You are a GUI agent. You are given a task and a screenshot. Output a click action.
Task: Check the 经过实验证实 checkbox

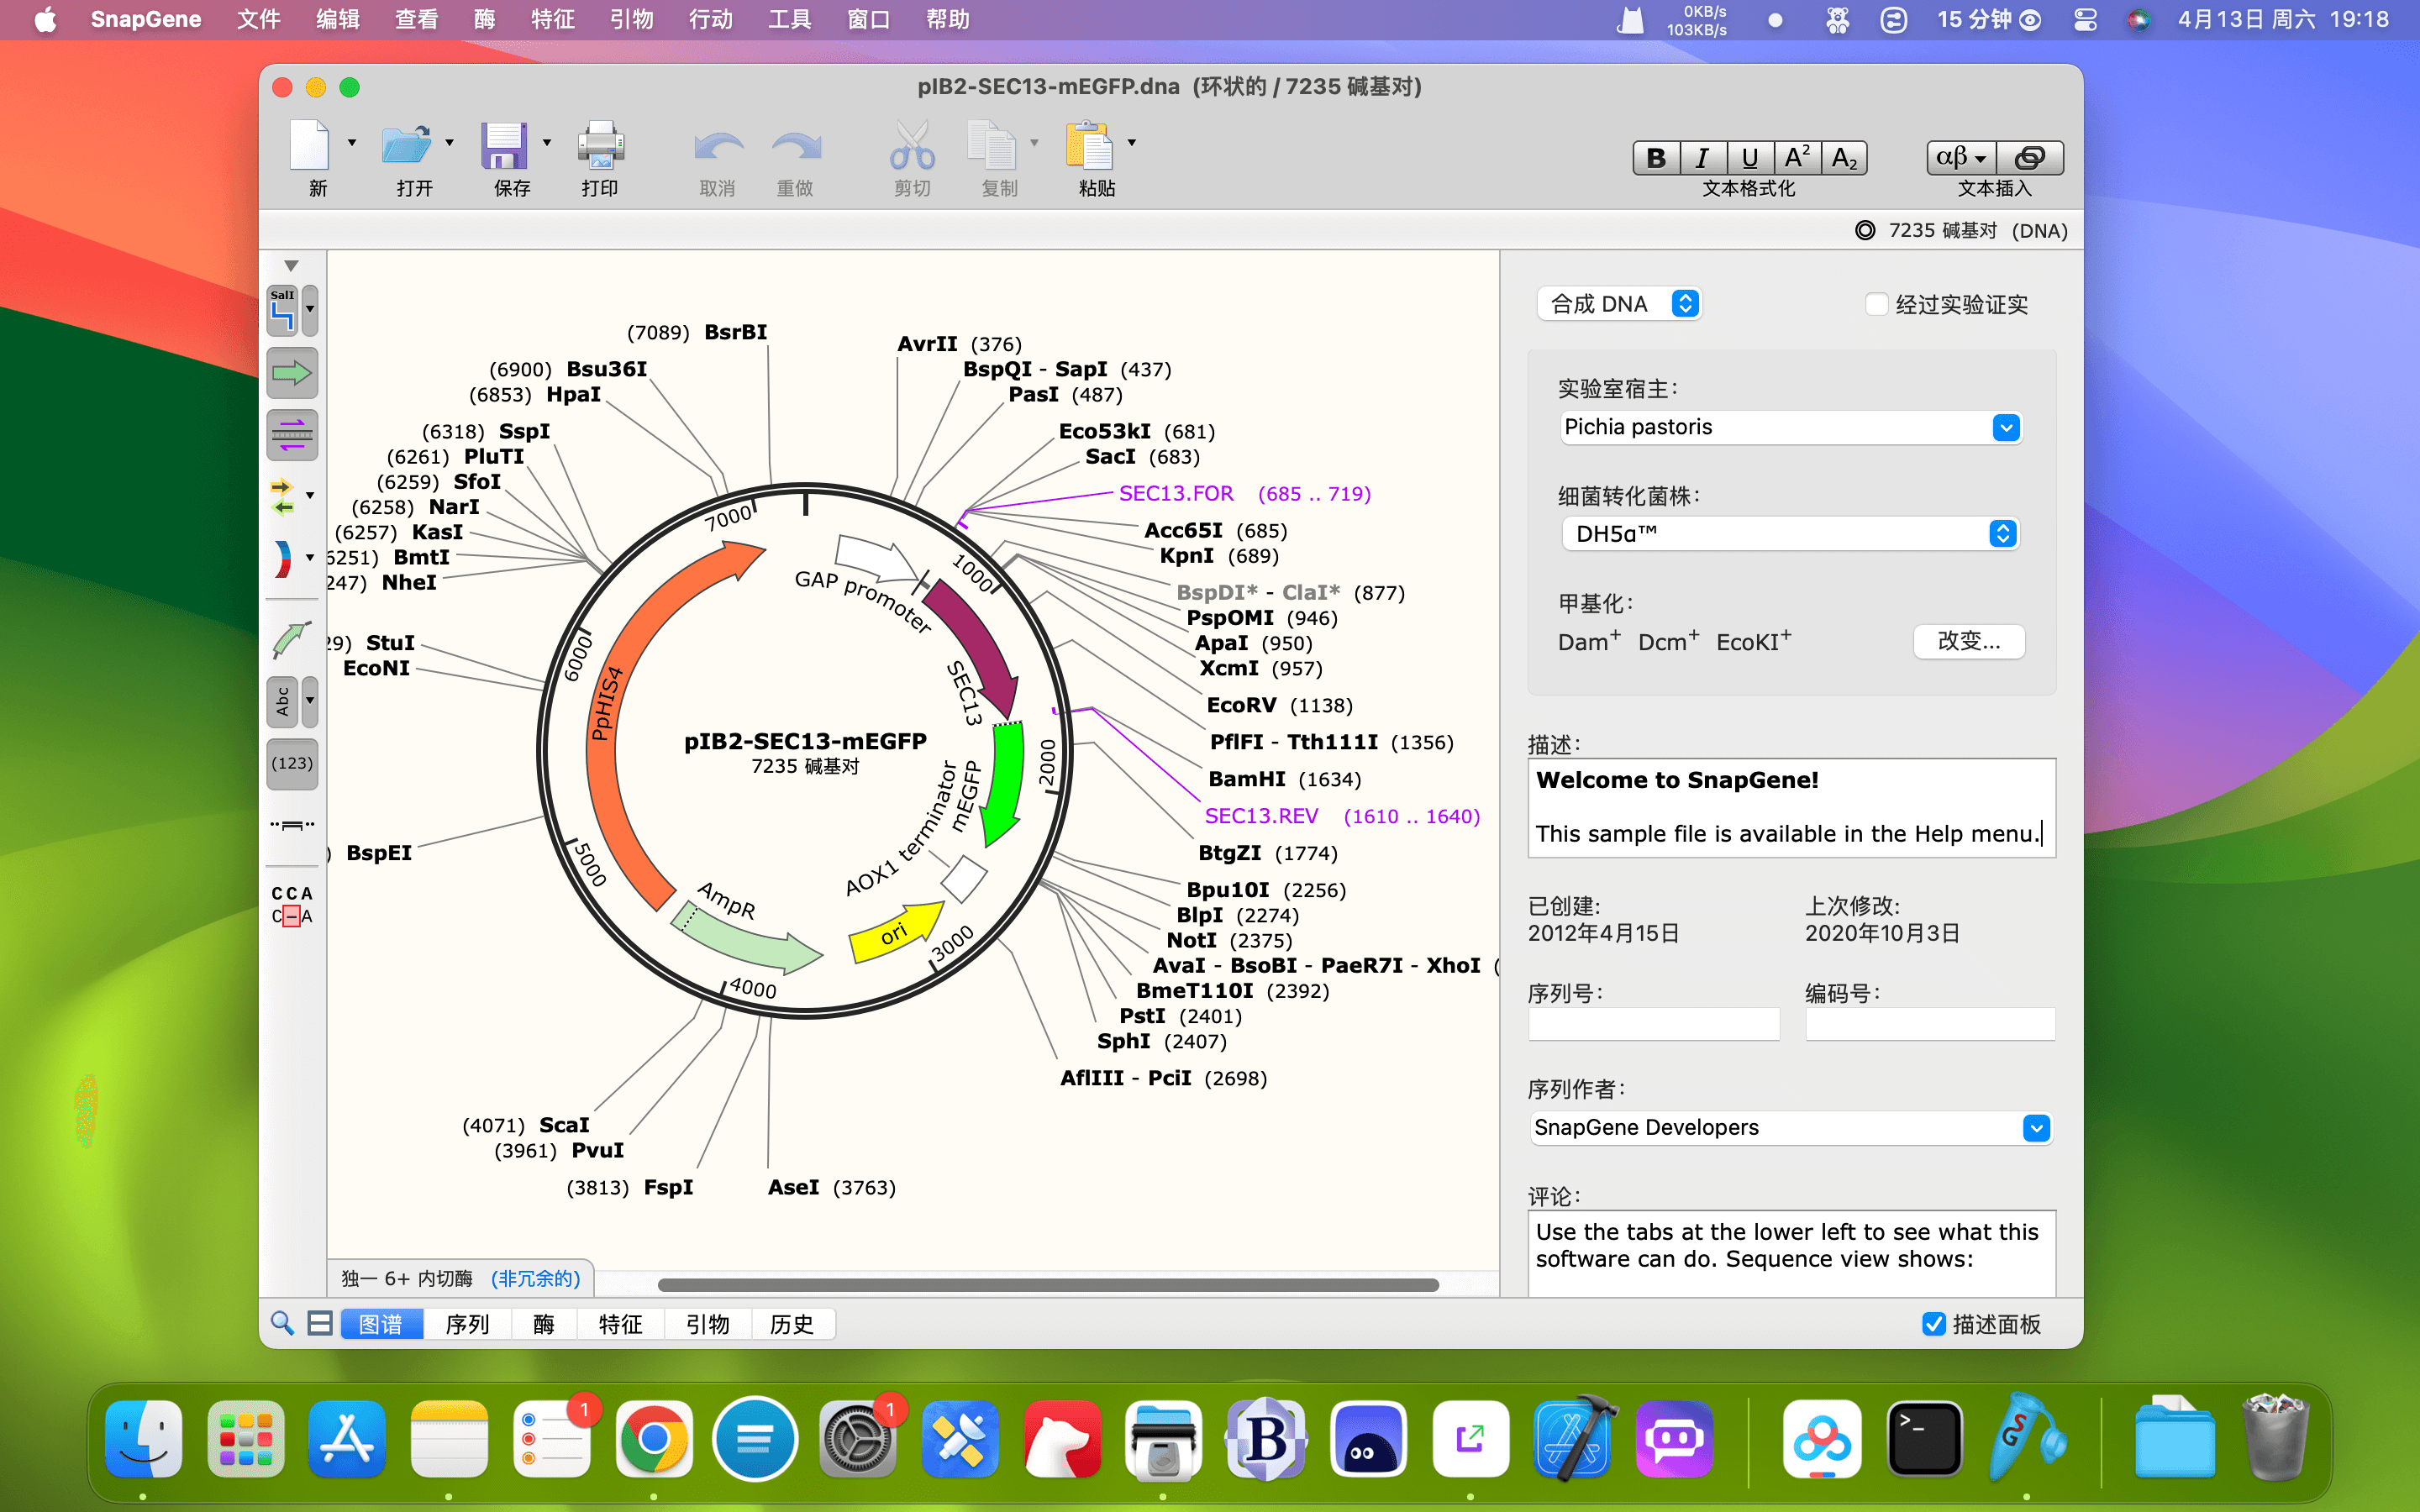[x=1877, y=304]
